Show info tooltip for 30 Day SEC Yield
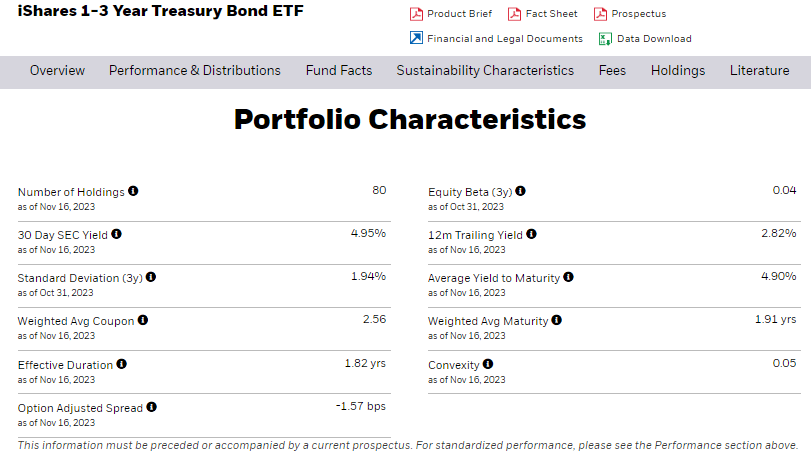The image size is (811, 455). (116, 234)
